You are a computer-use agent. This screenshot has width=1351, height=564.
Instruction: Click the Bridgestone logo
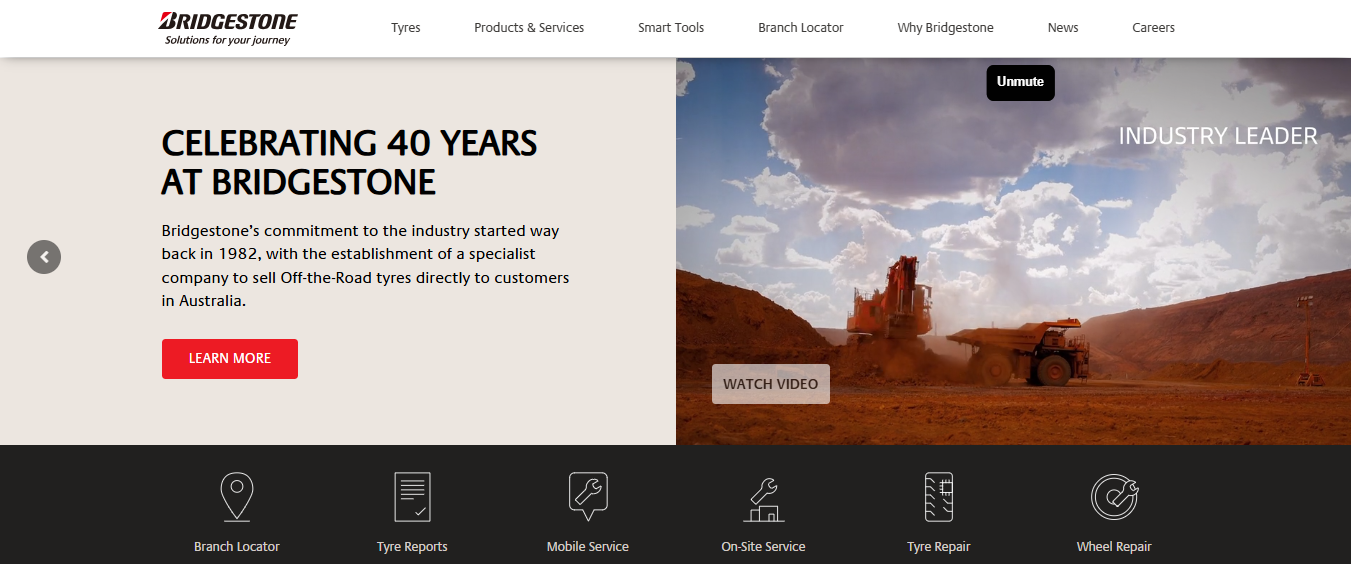click(x=228, y=28)
